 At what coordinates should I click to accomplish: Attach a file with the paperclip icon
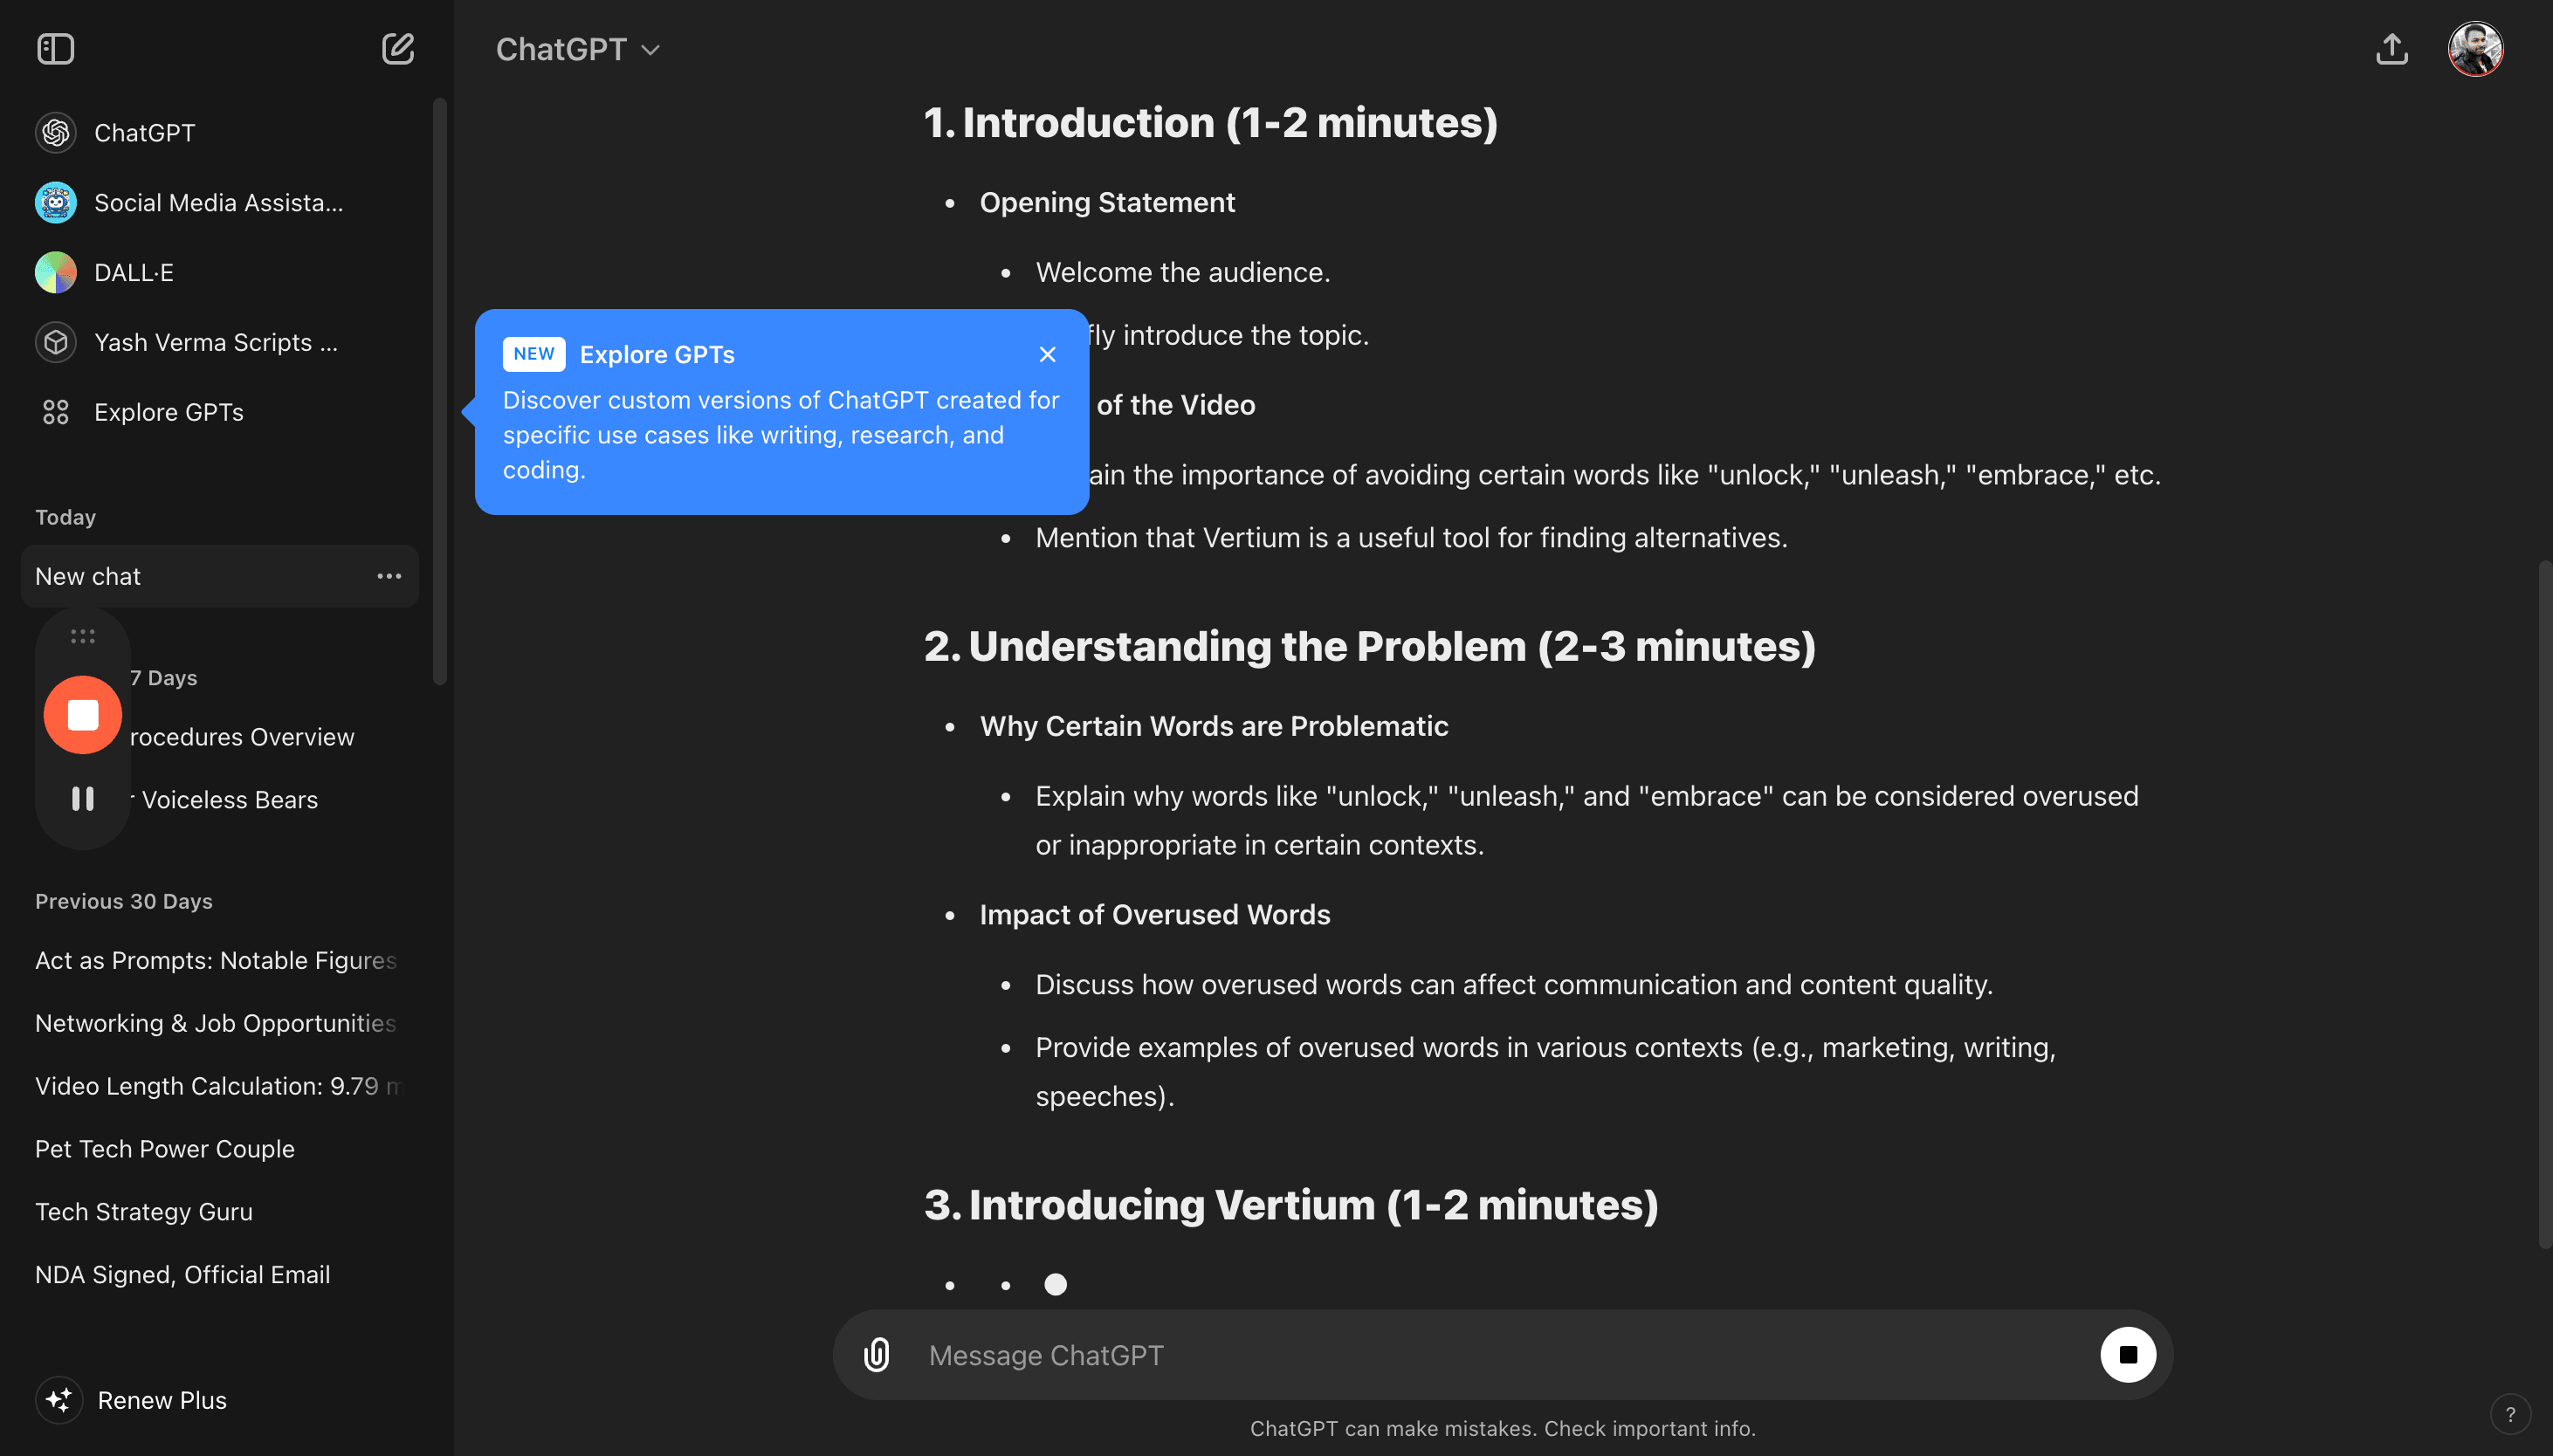(x=877, y=1355)
